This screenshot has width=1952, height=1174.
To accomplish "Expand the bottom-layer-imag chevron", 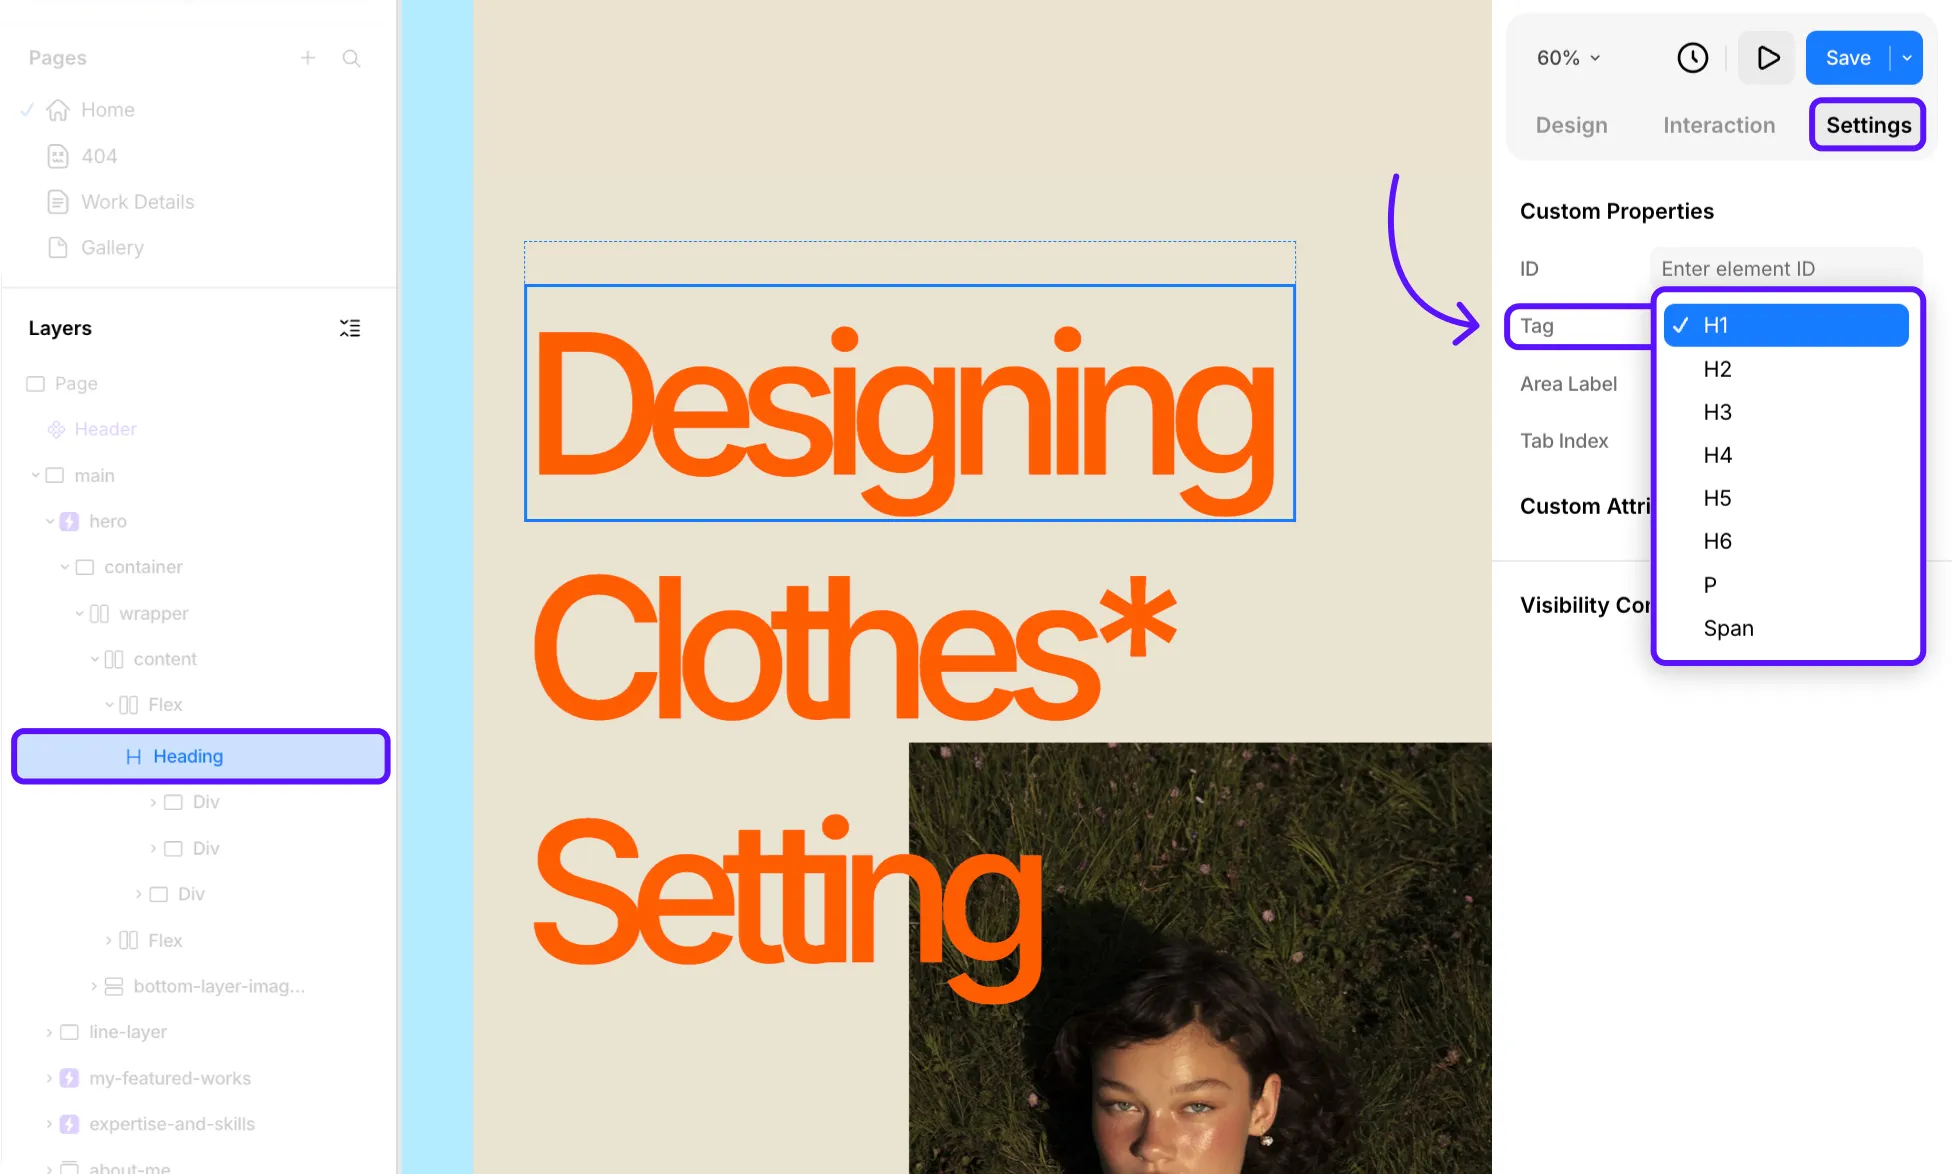I will click(94, 986).
